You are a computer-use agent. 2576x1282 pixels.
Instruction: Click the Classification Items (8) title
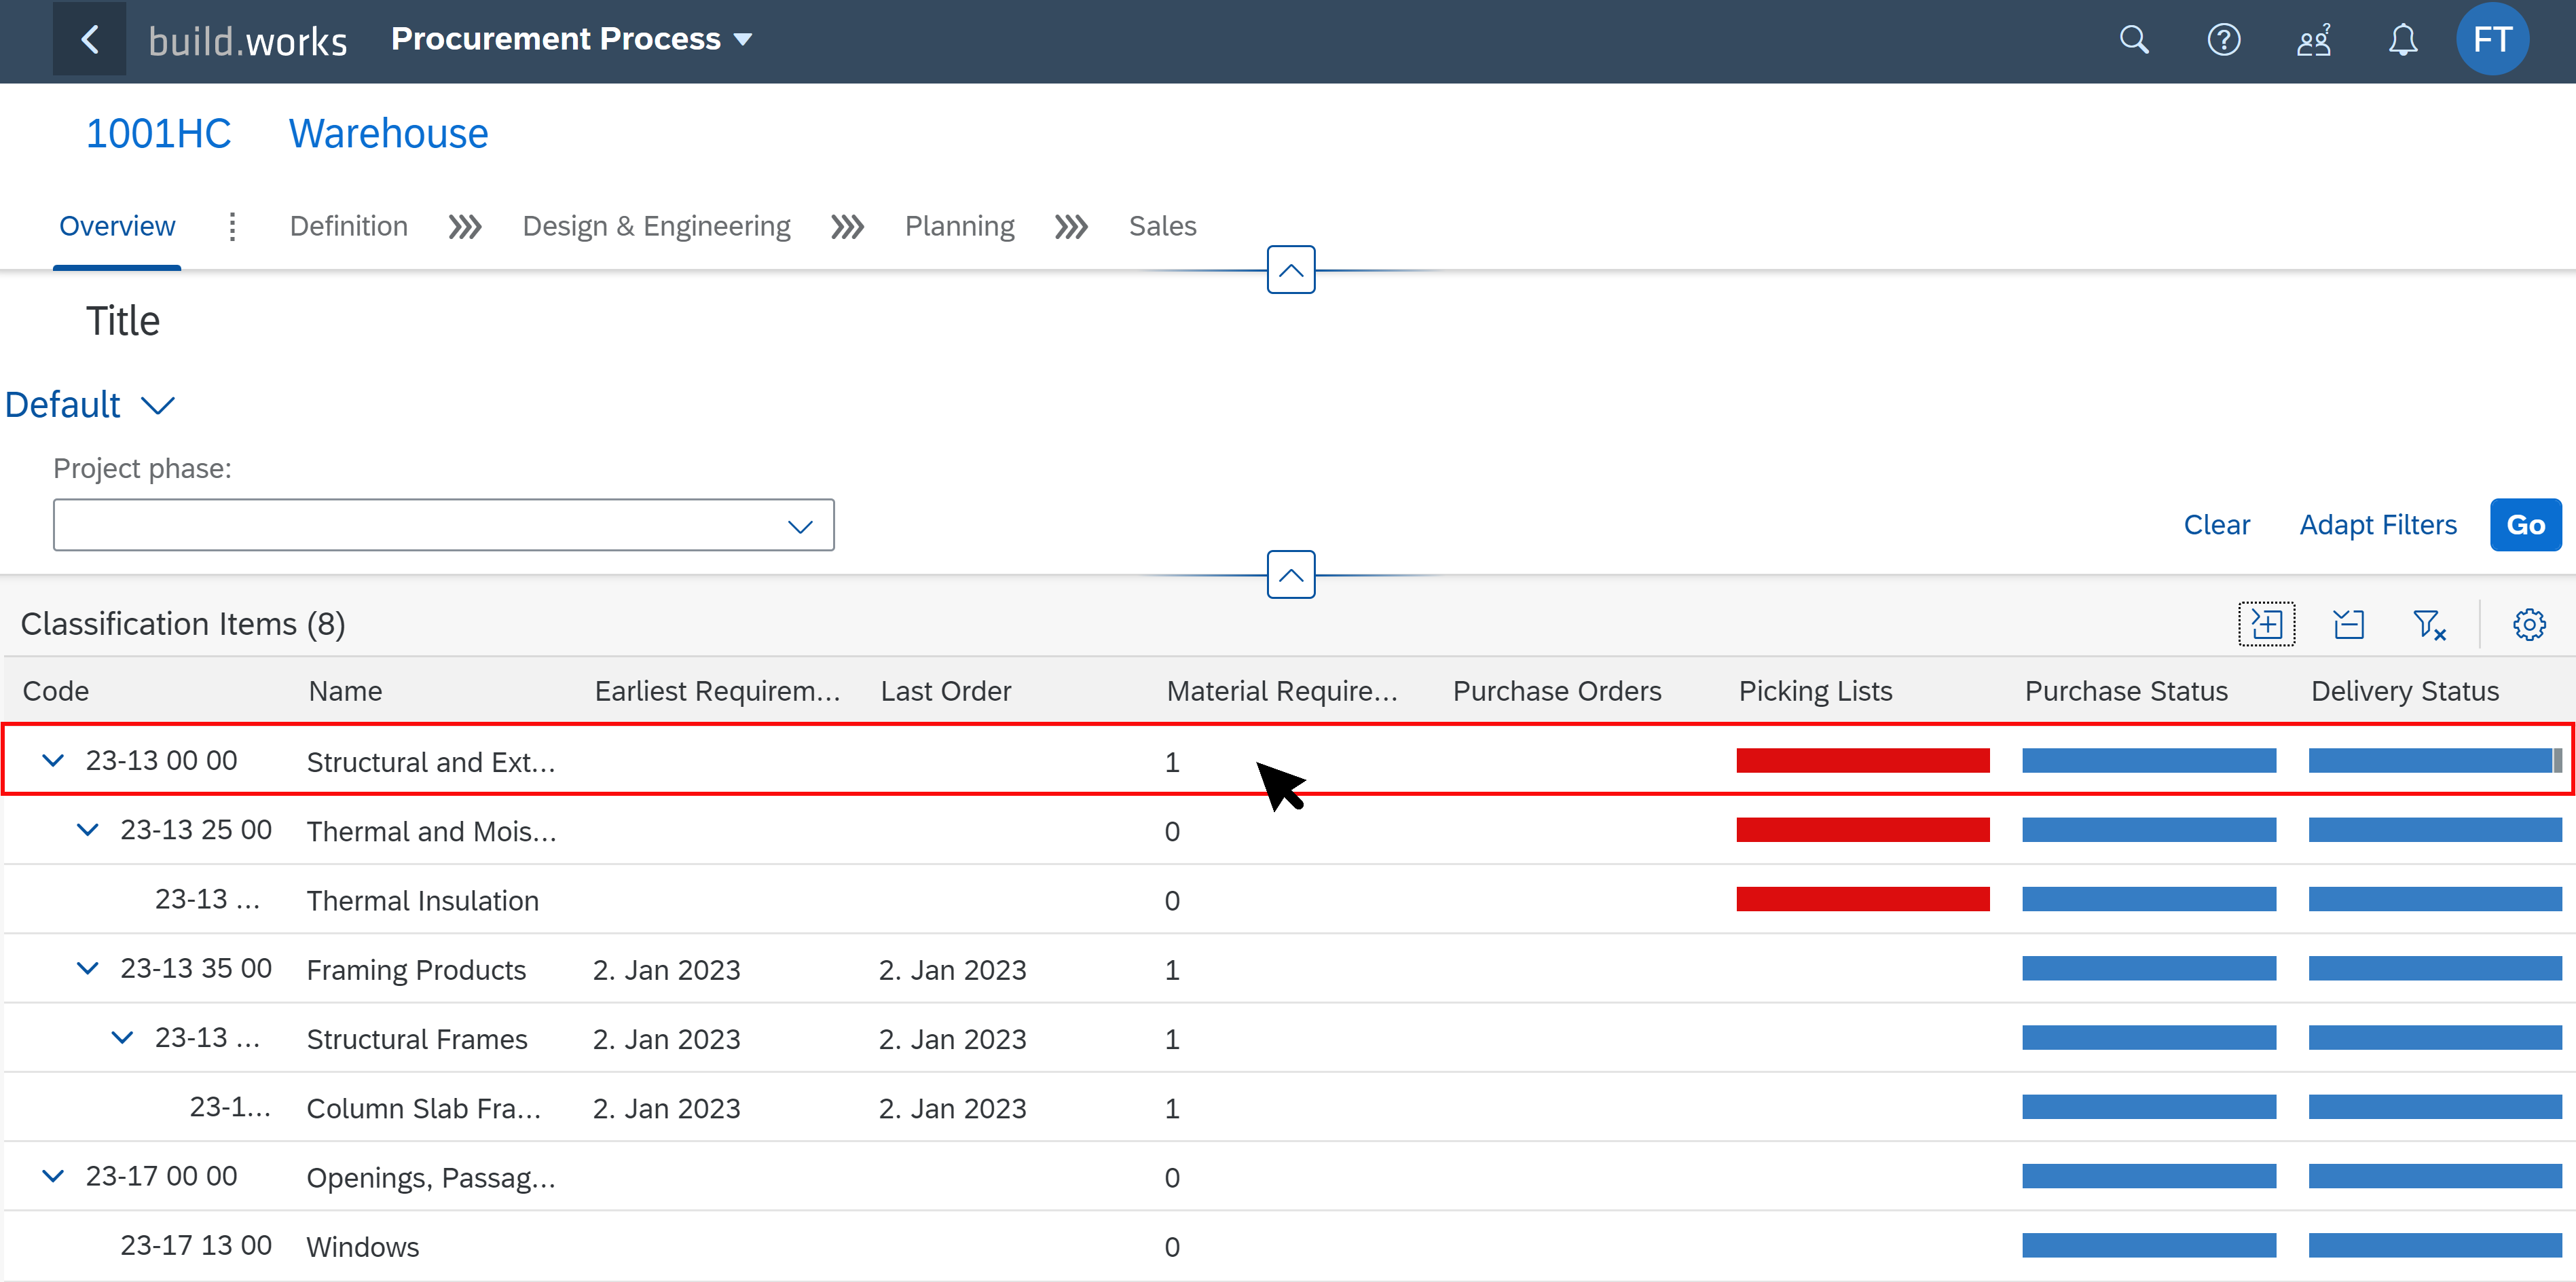coord(183,624)
